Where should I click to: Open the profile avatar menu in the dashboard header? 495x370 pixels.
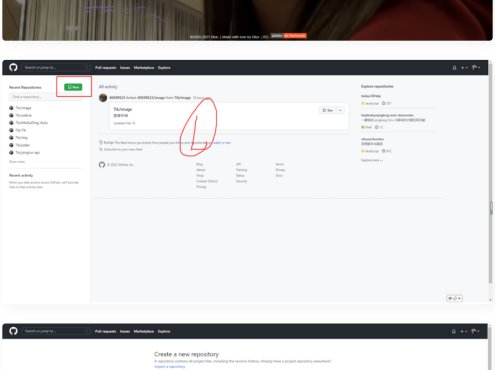(x=476, y=68)
